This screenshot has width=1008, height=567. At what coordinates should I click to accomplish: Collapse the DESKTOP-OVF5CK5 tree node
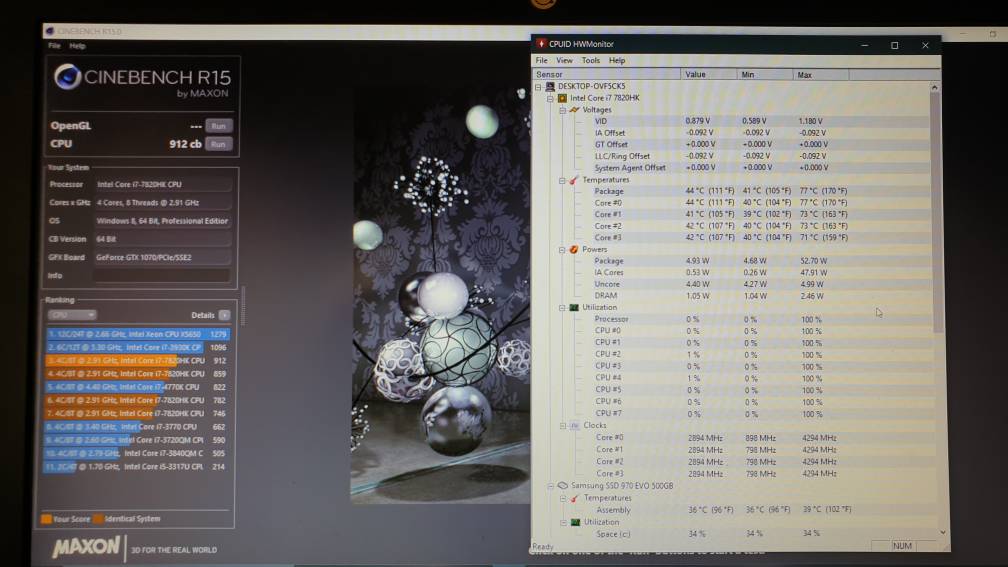(x=539, y=86)
